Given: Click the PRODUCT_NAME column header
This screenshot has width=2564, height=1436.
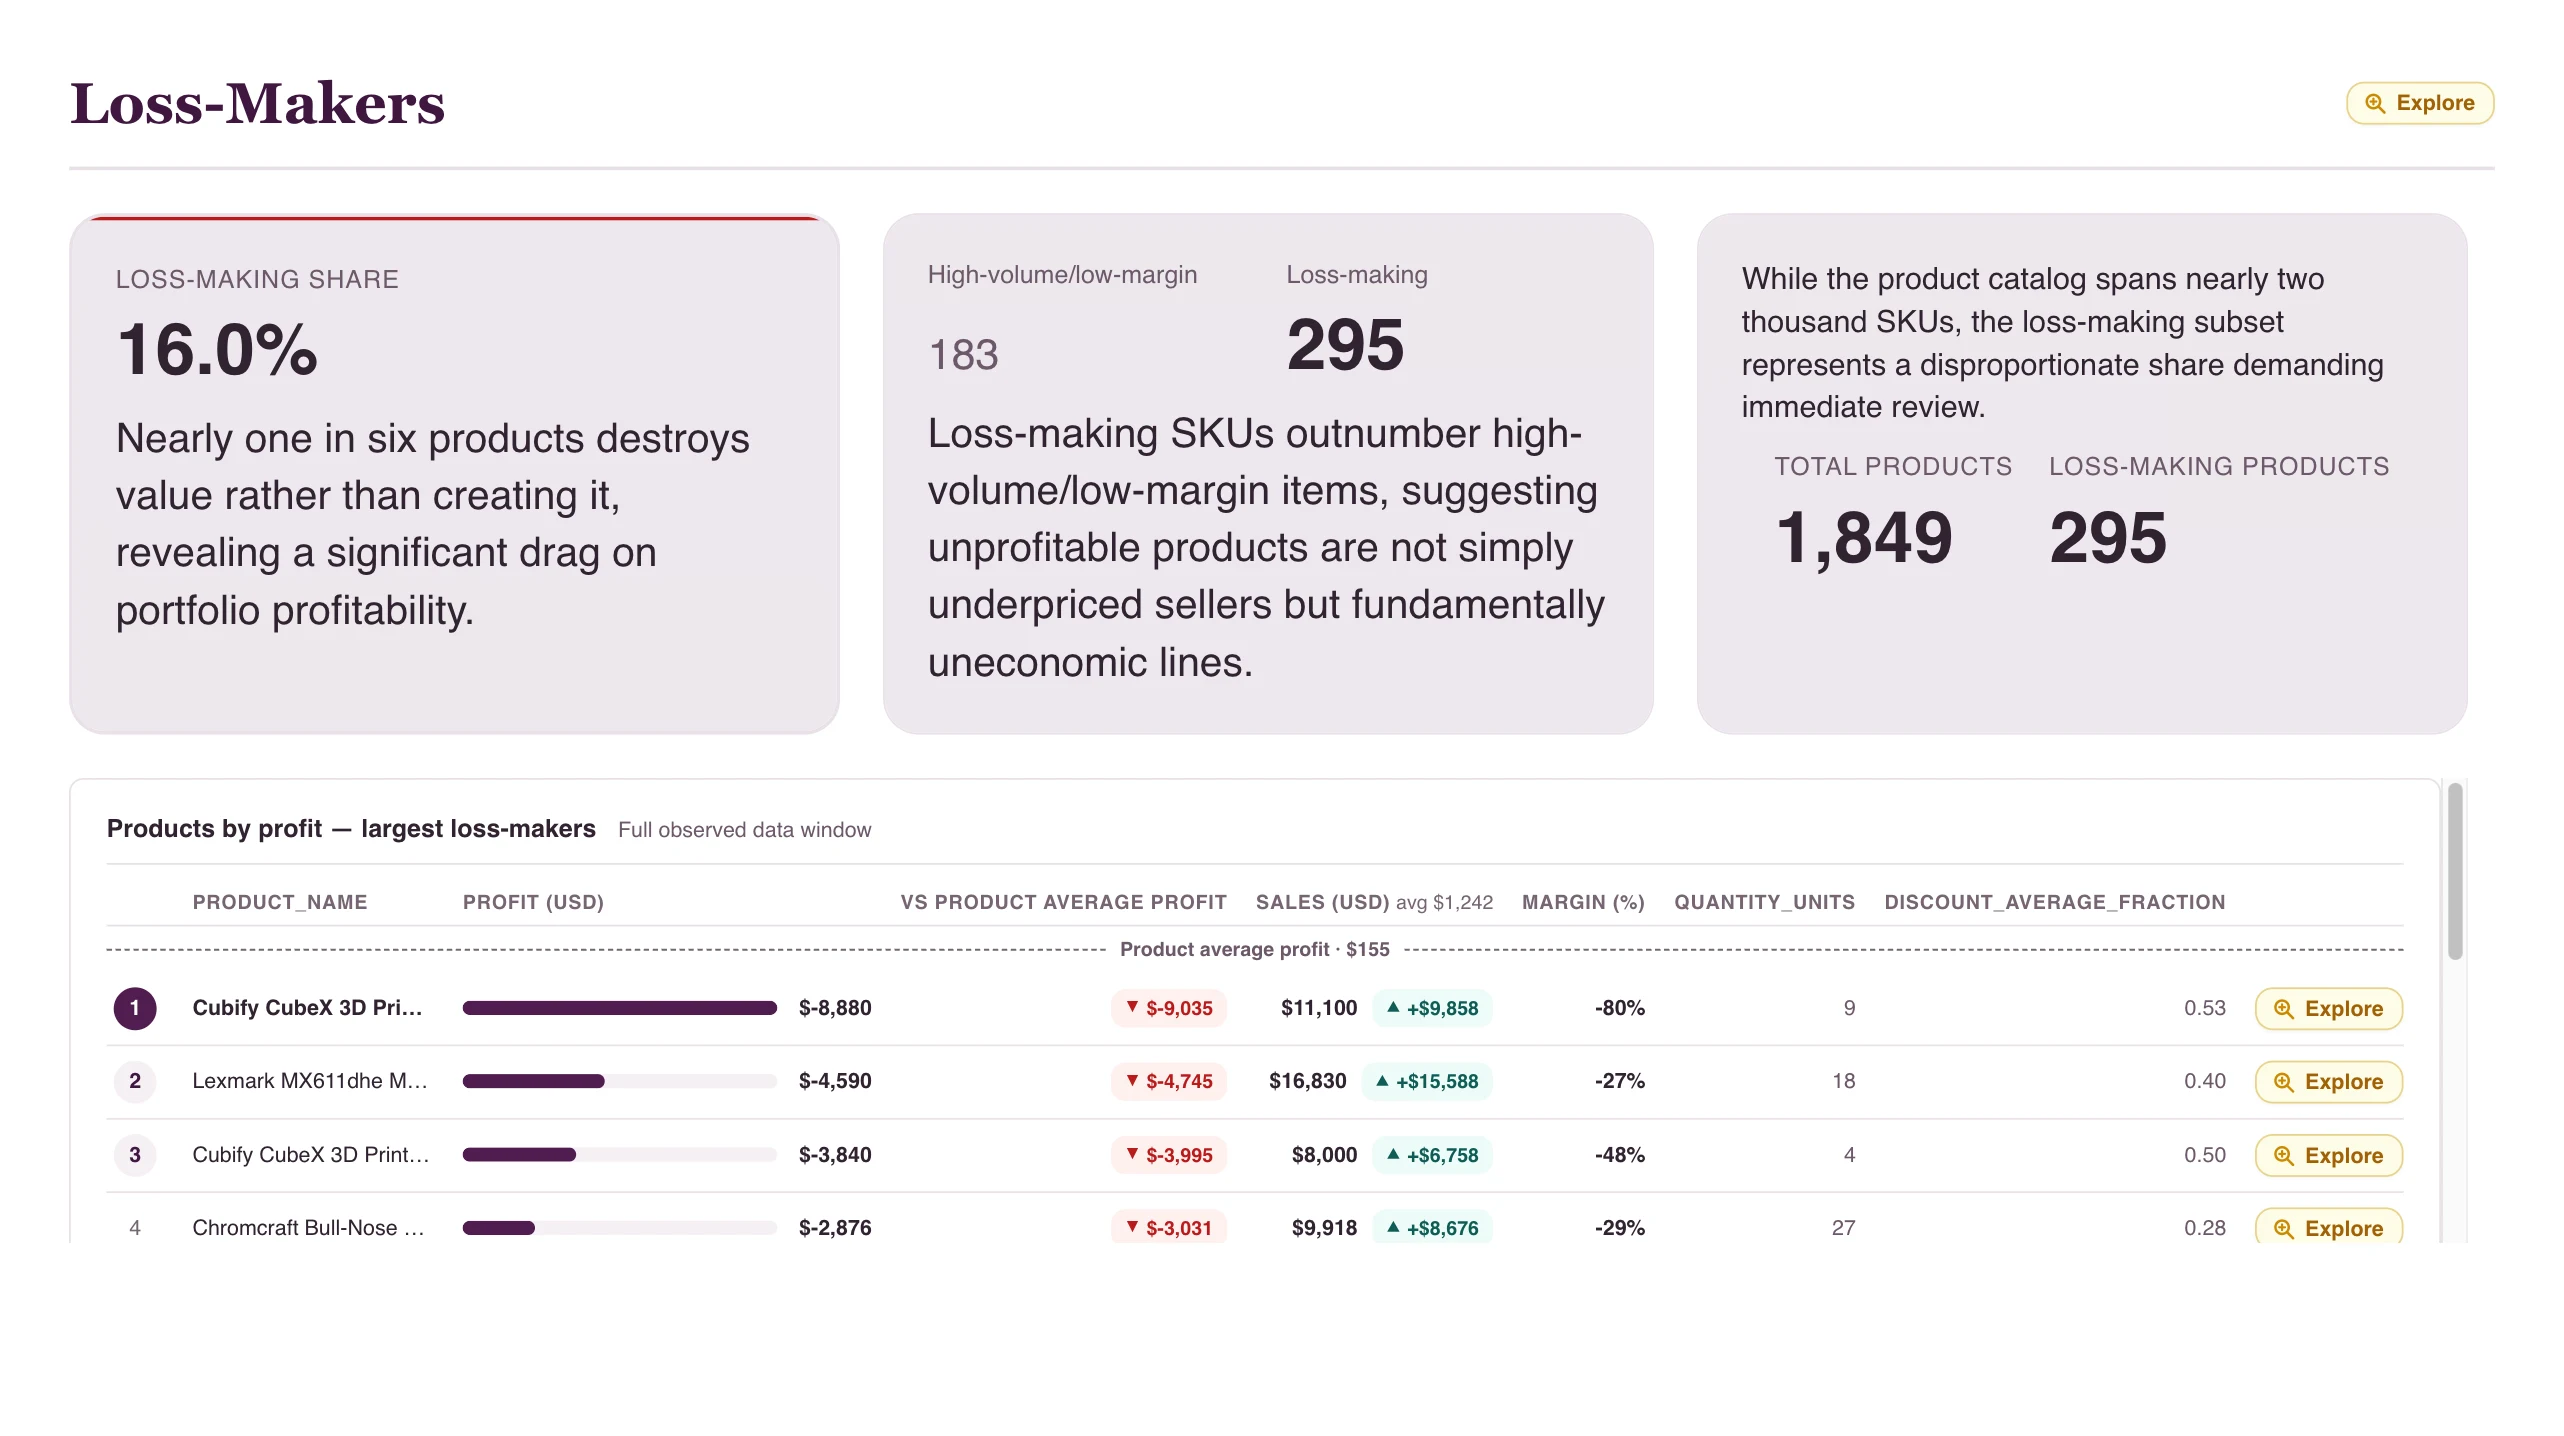Looking at the screenshot, I should pyautogui.click(x=280, y=902).
